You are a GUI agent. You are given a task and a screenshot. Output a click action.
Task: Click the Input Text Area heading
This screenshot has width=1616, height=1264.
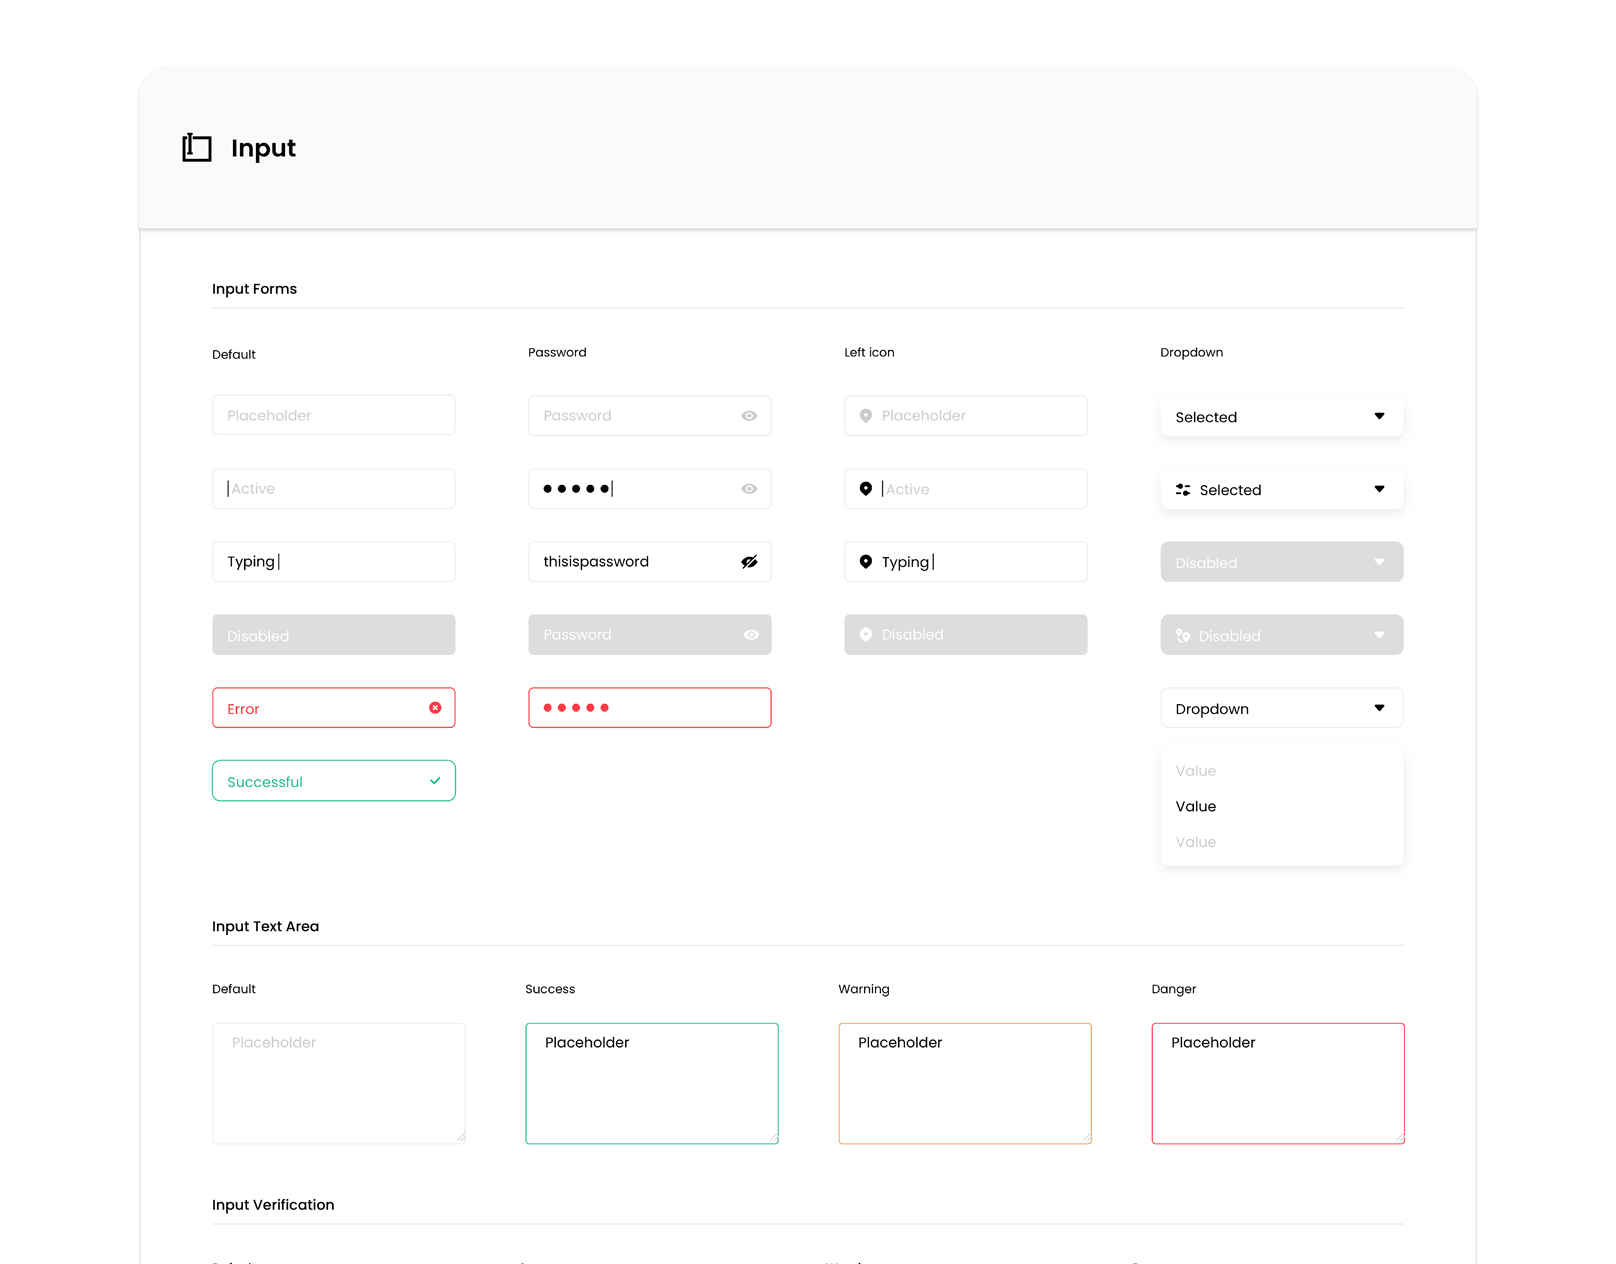click(265, 927)
